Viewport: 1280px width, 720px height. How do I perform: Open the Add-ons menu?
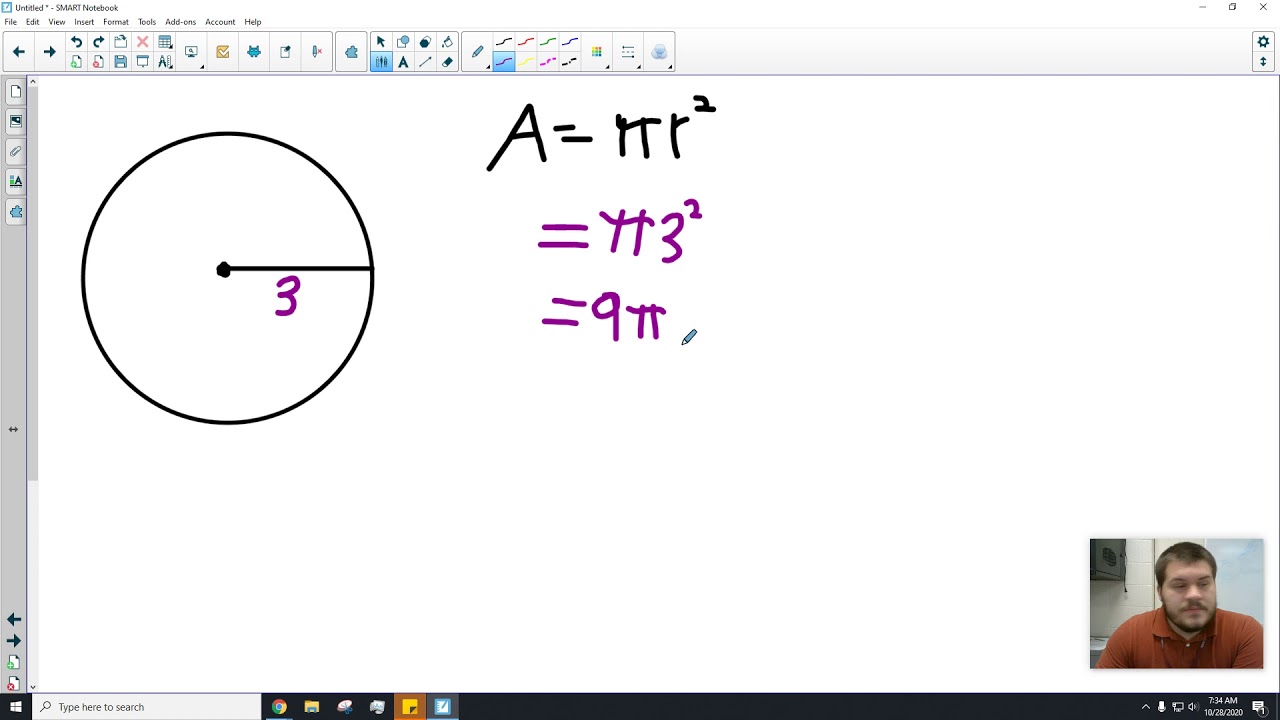pyautogui.click(x=181, y=22)
